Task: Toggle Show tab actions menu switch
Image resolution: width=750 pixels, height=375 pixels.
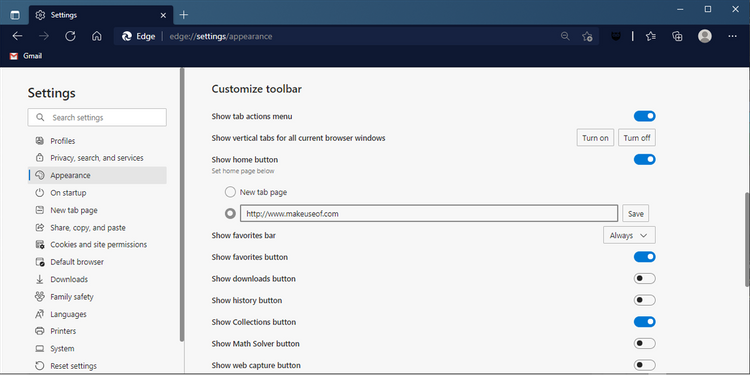Action: pos(644,116)
